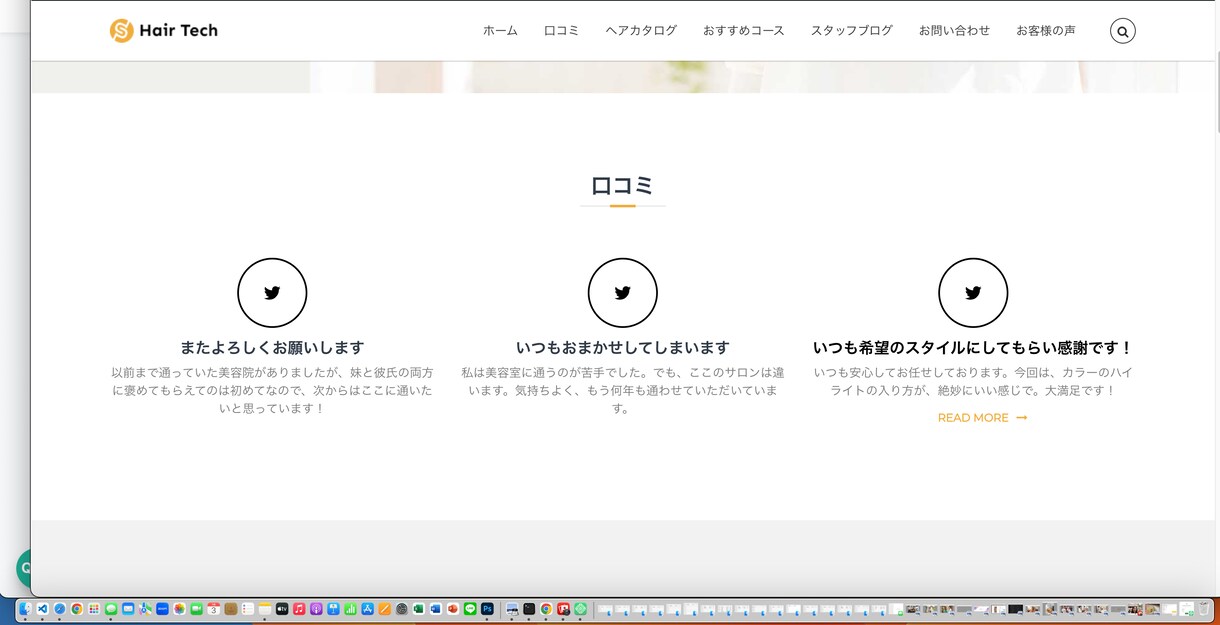Launch Microsoft Word from the Dock
Image resolution: width=1220 pixels, height=625 pixels.
click(x=435, y=608)
